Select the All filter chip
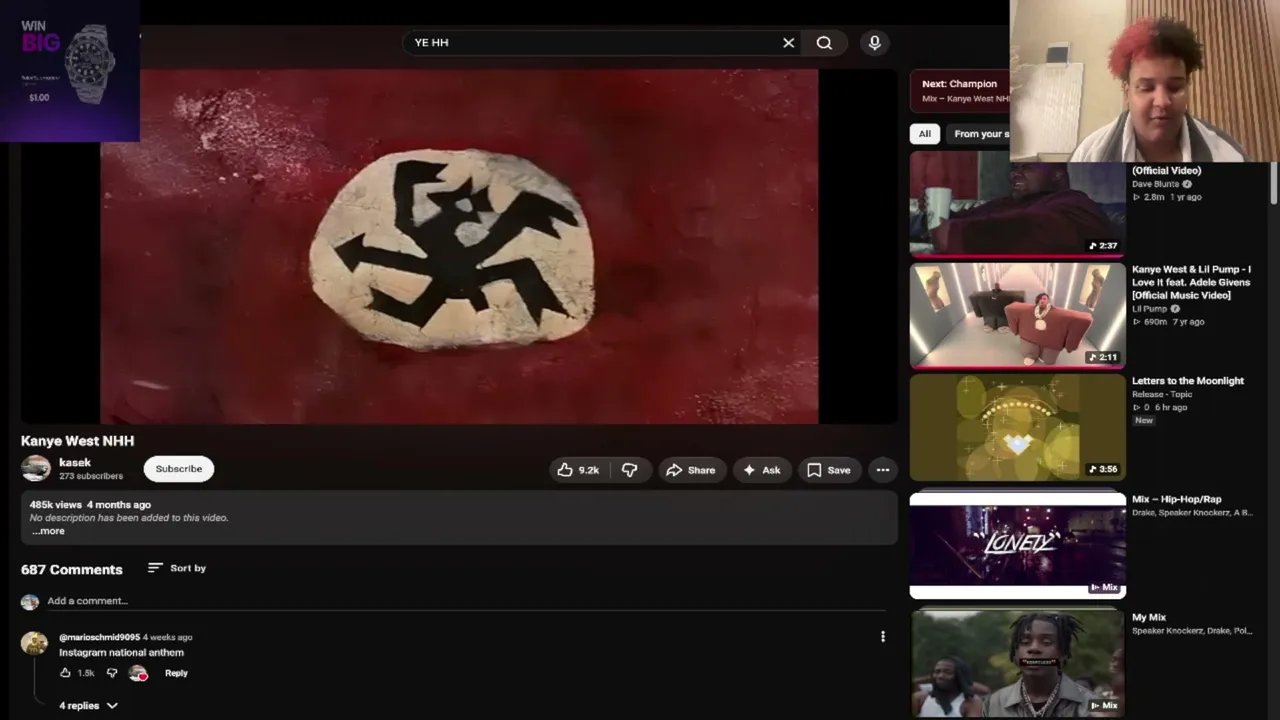This screenshot has width=1280, height=720. pyautogui.click(x=925, y=134)
